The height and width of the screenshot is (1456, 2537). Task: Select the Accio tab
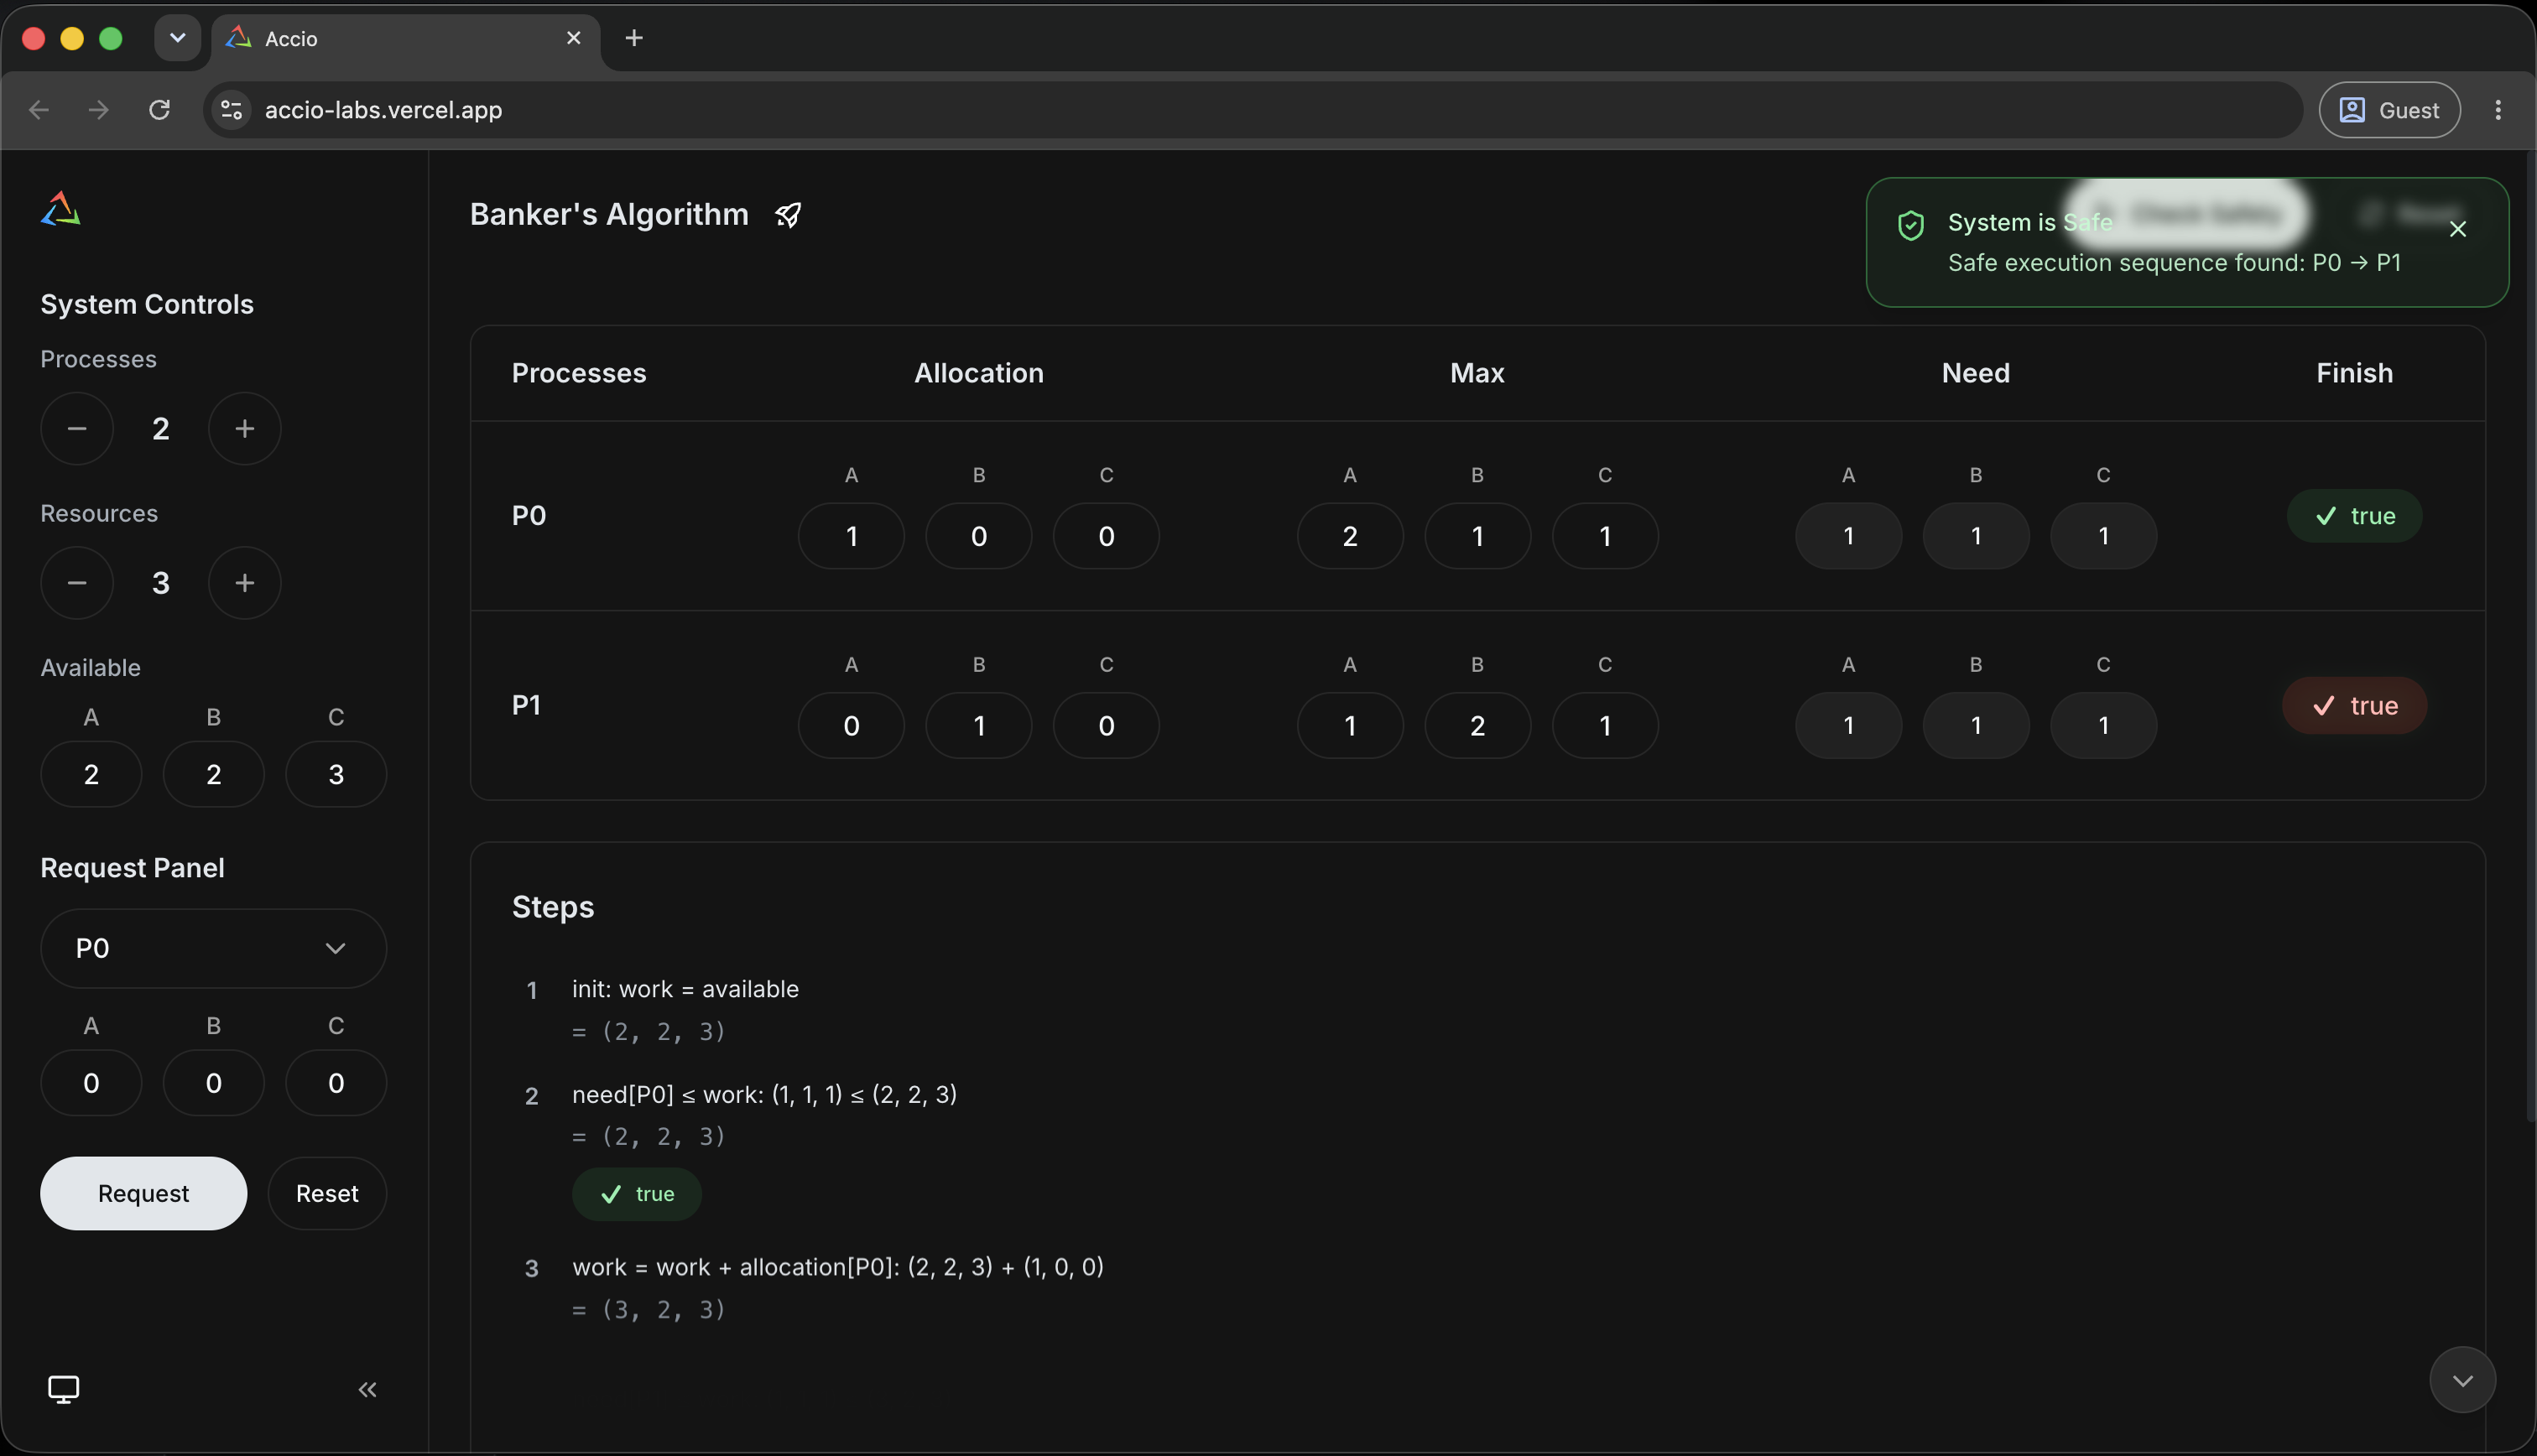(406, 38)
